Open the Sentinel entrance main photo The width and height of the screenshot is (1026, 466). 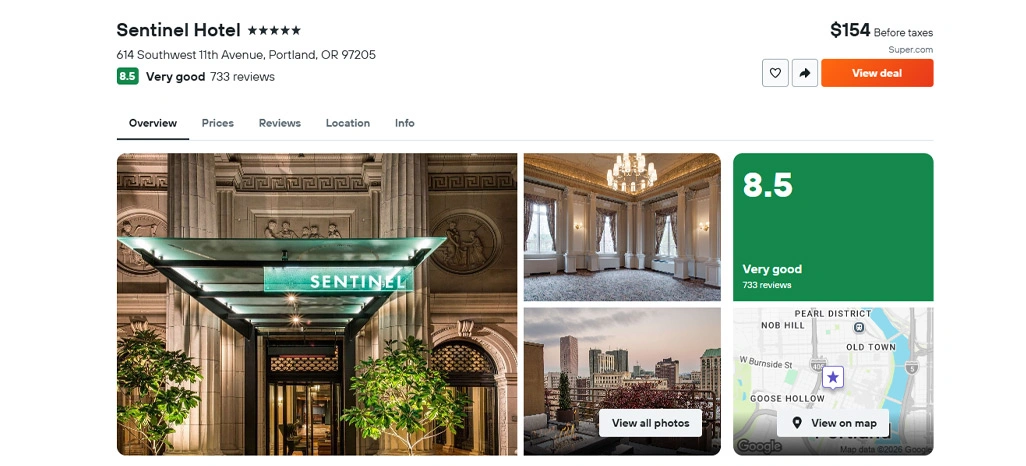click(317, 304)
